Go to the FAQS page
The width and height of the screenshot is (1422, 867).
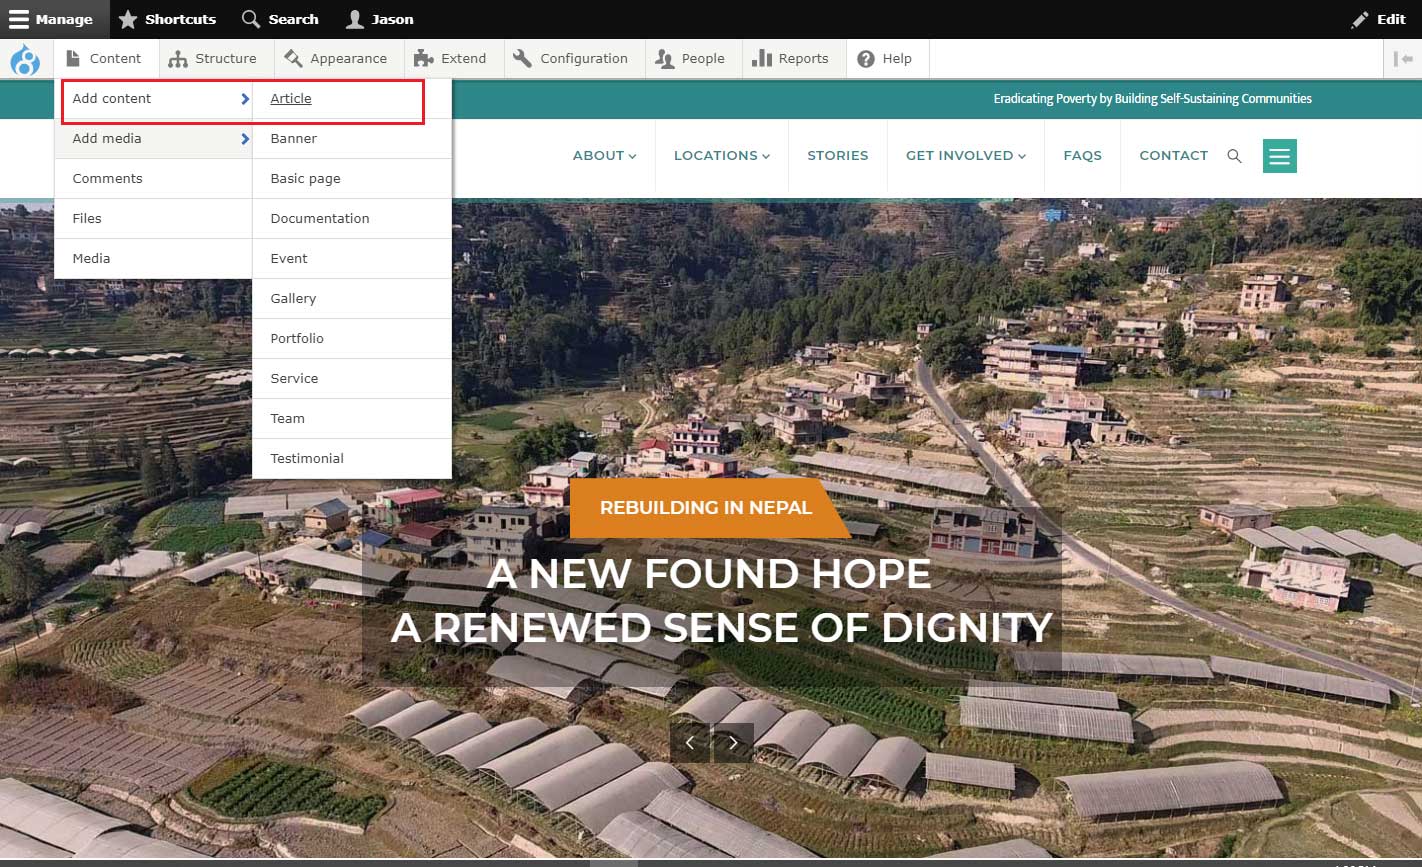tap(1083, 156)
